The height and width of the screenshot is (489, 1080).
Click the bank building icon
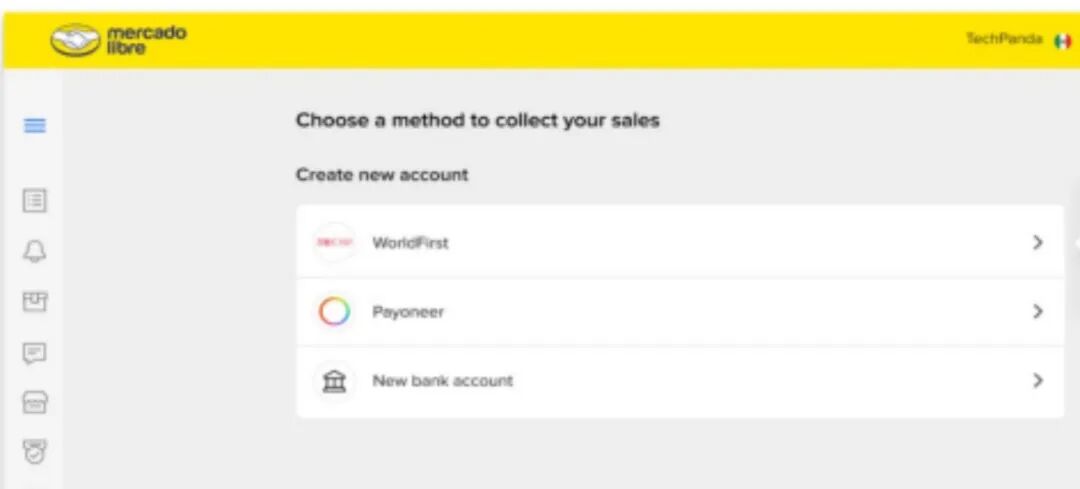point(334,381)
